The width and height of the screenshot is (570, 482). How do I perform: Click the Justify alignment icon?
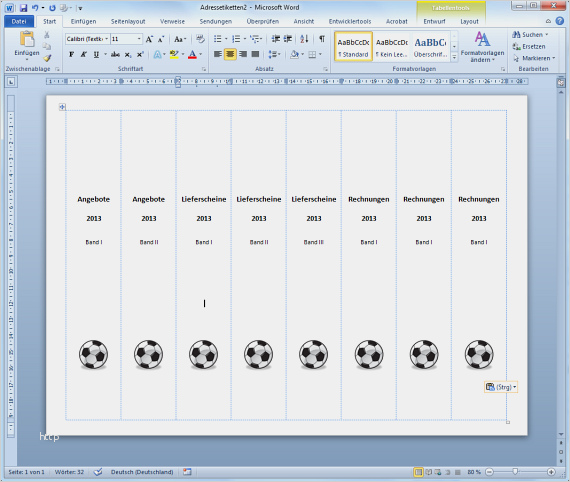click(x=256, y=54)
